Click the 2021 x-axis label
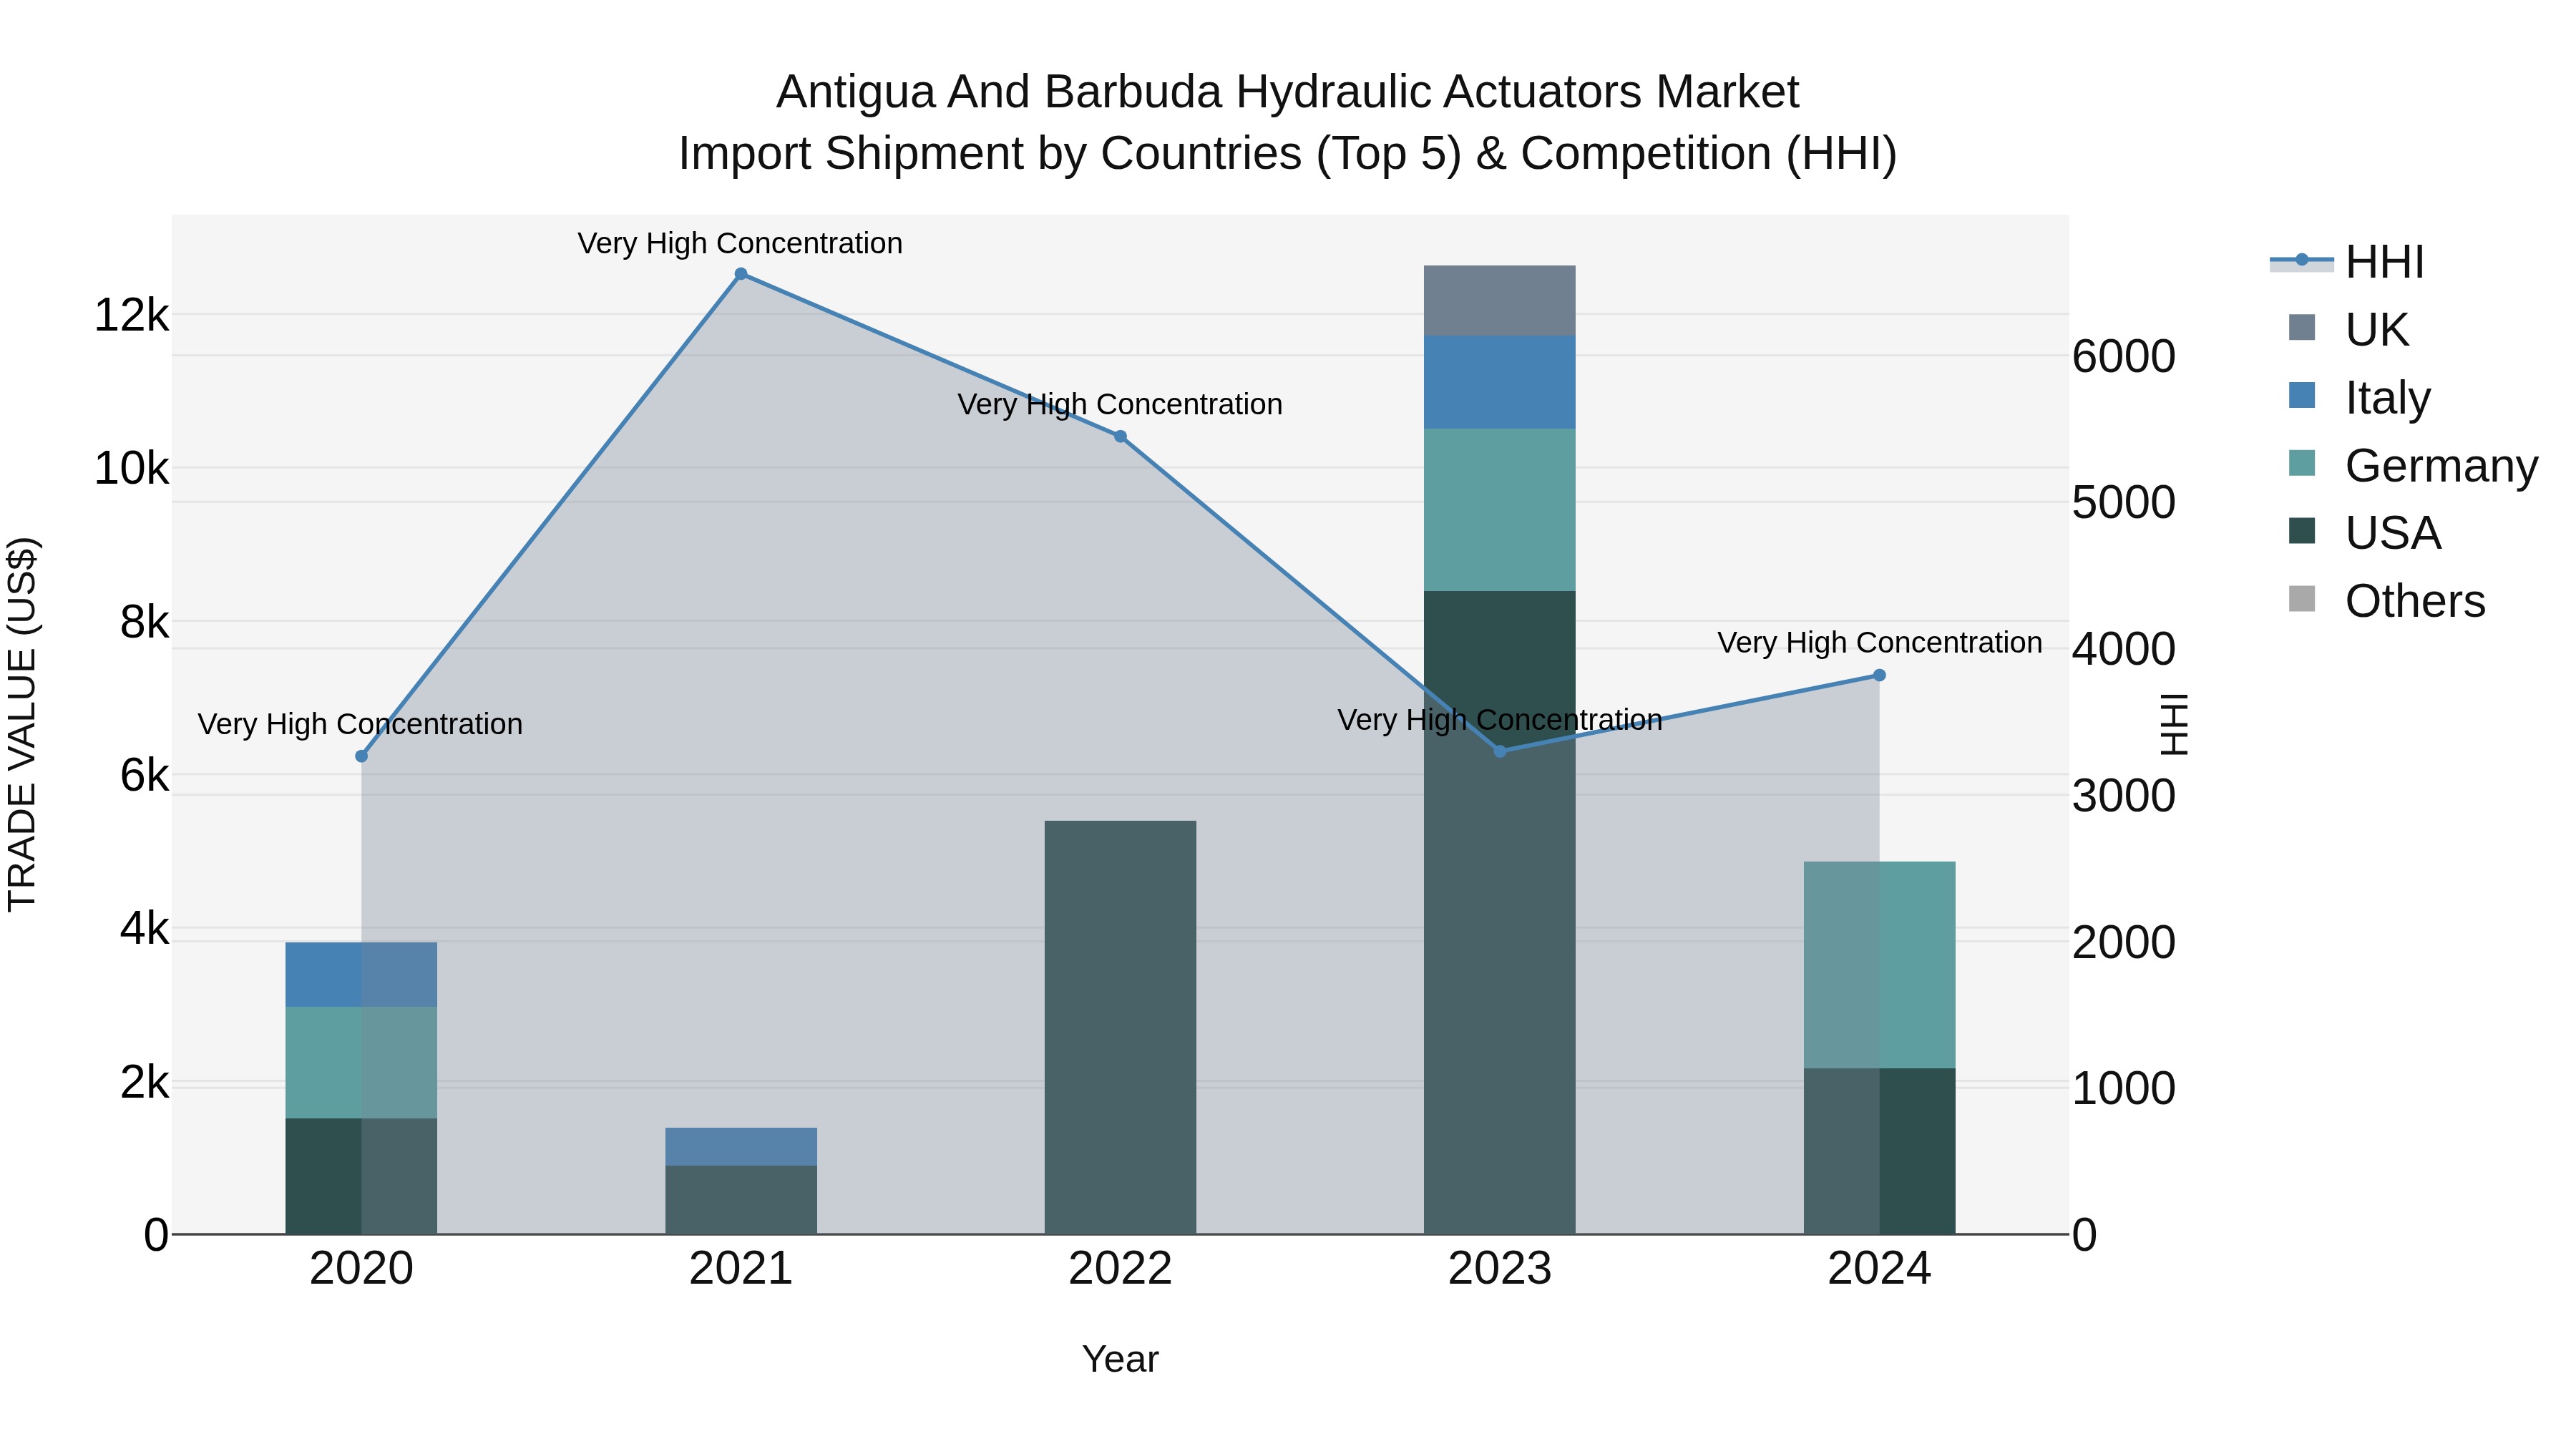Viewport: 2576px width, 1449px height. point(741,1269)
